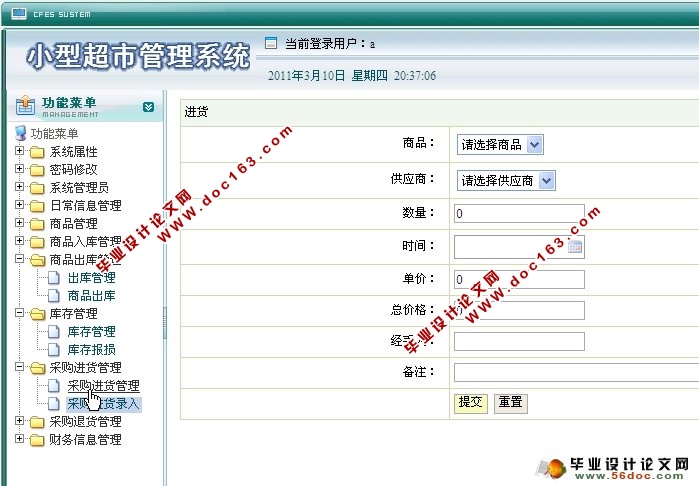Select the 功能菜单 root tree label
Viewport: 699px width, 486px height.
[x=54, y=133]
